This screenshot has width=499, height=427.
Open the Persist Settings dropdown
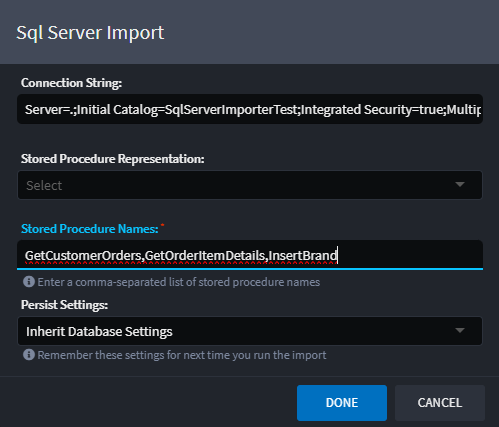[x=250, y=331]
